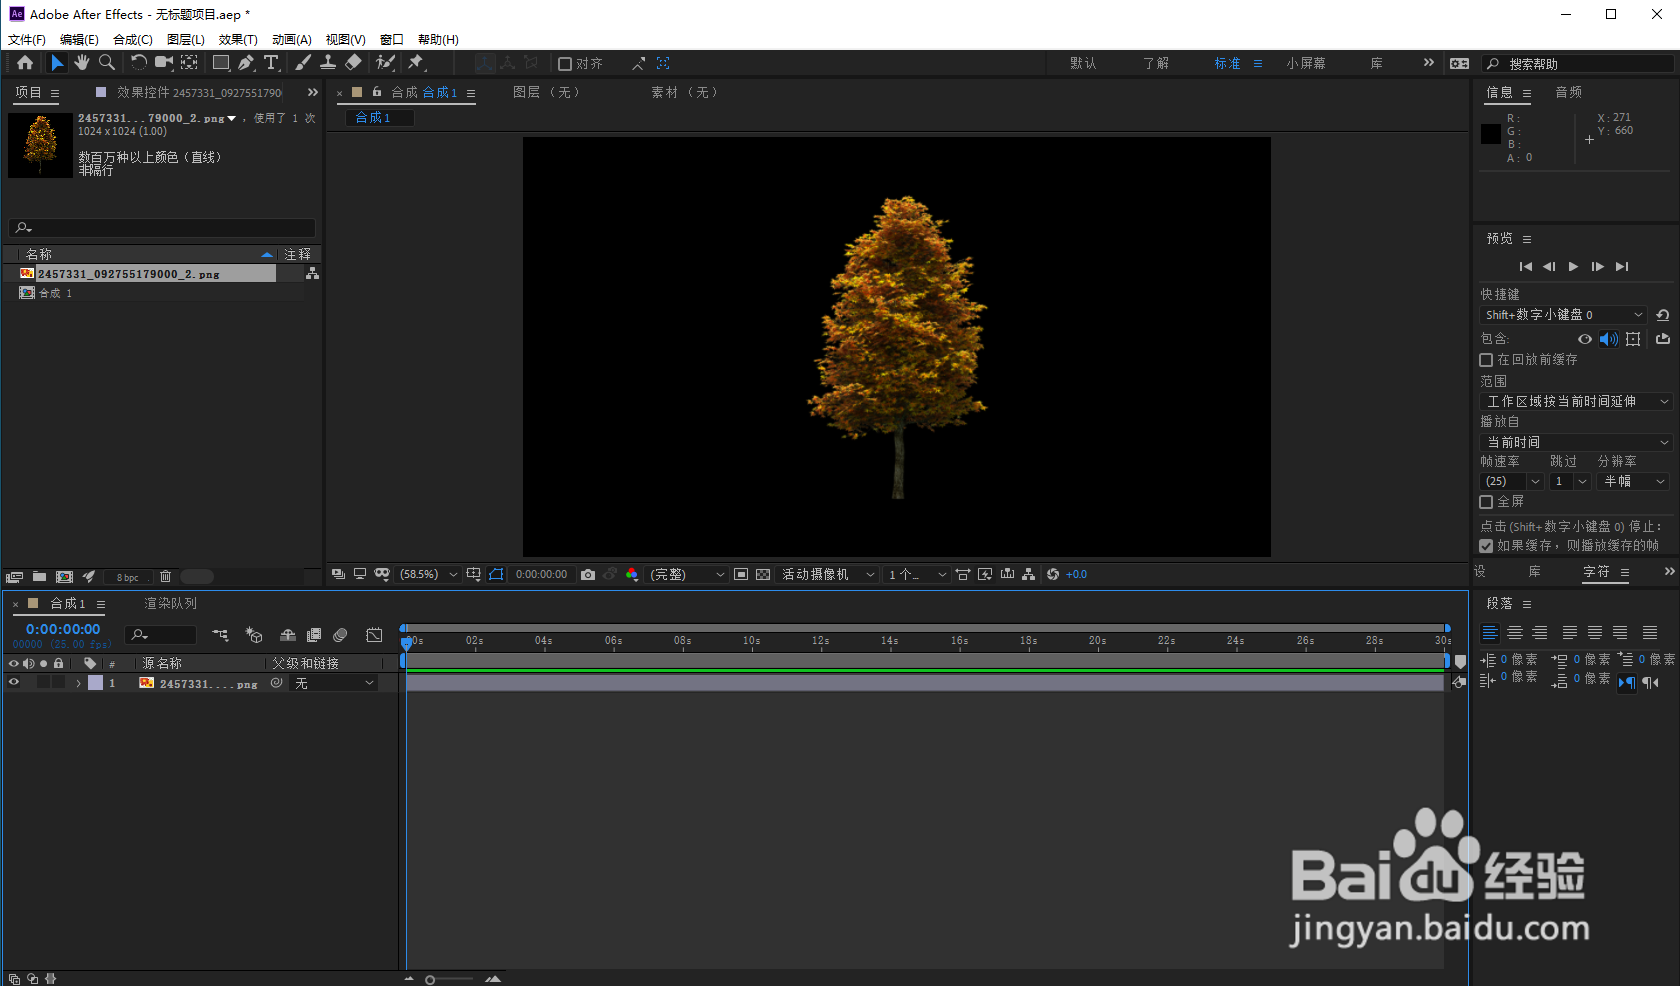Switch to the 音频 panel tab

(x=1569, y=92)
